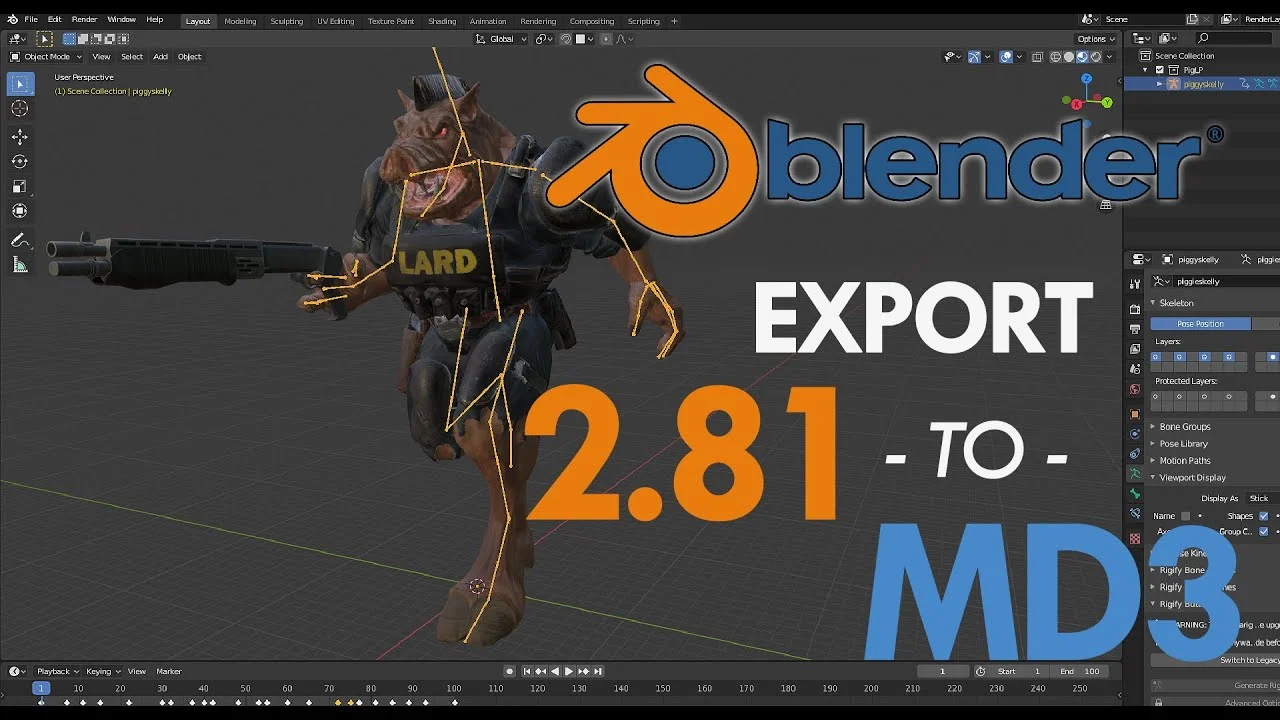Switch to Rendered viewport shading
The image size is (1280, 720).
click(x=1095, y=57)
